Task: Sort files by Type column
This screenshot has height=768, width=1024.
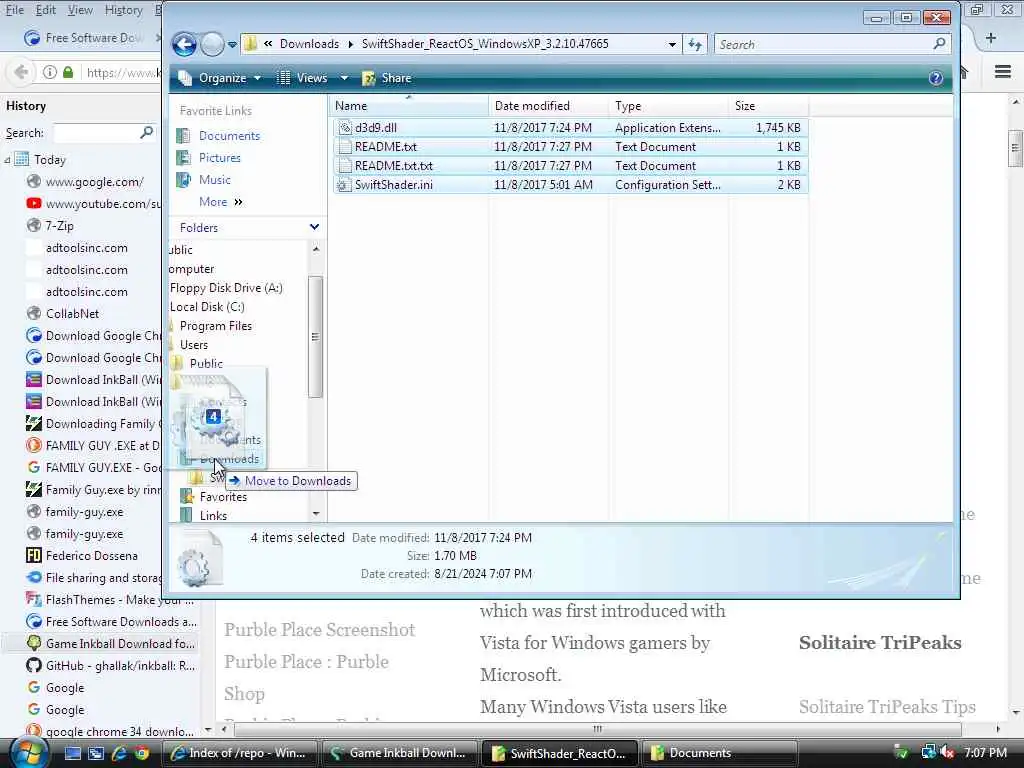Action: point(669,106)
